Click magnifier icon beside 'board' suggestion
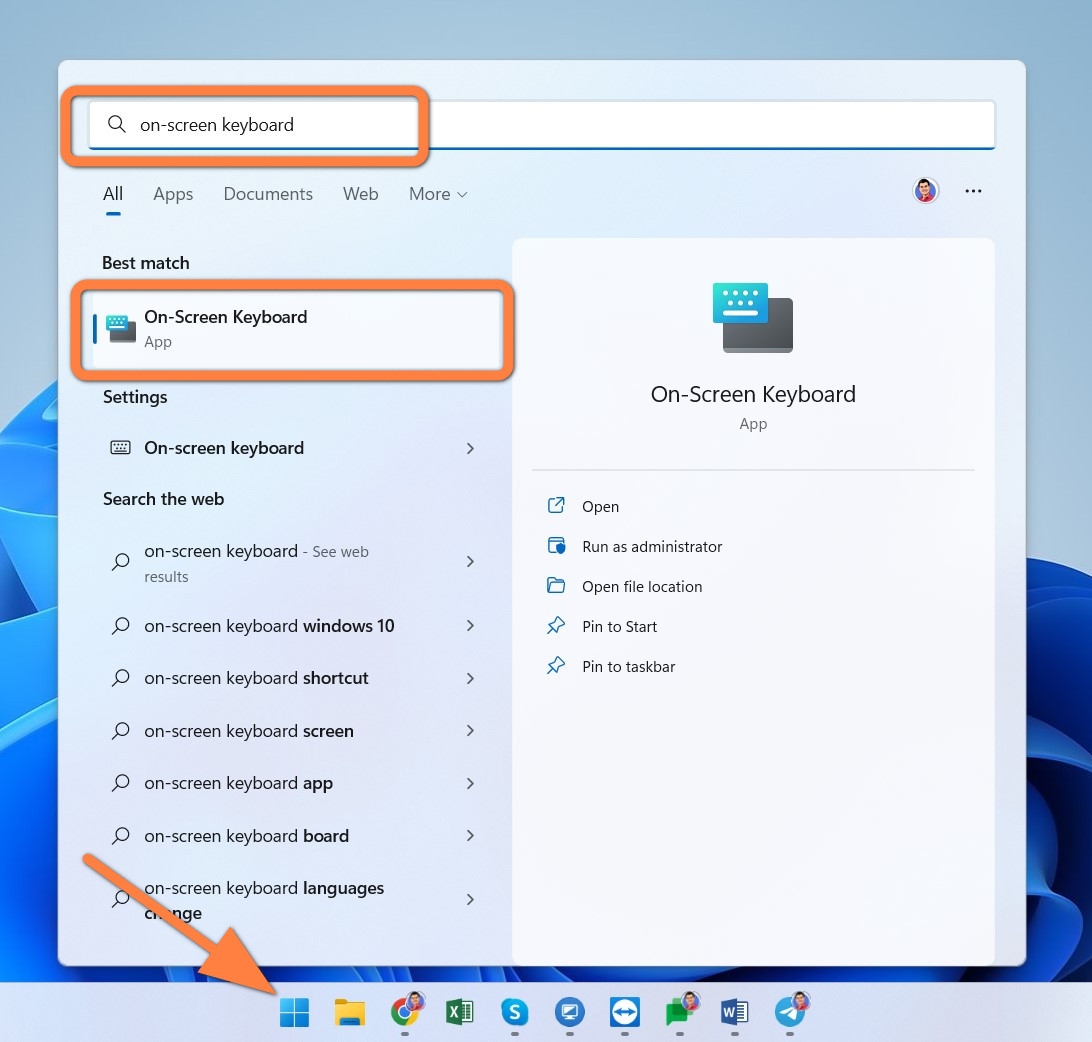The height and width of the screenshot is (1042, 1092). tap(120, 835)
